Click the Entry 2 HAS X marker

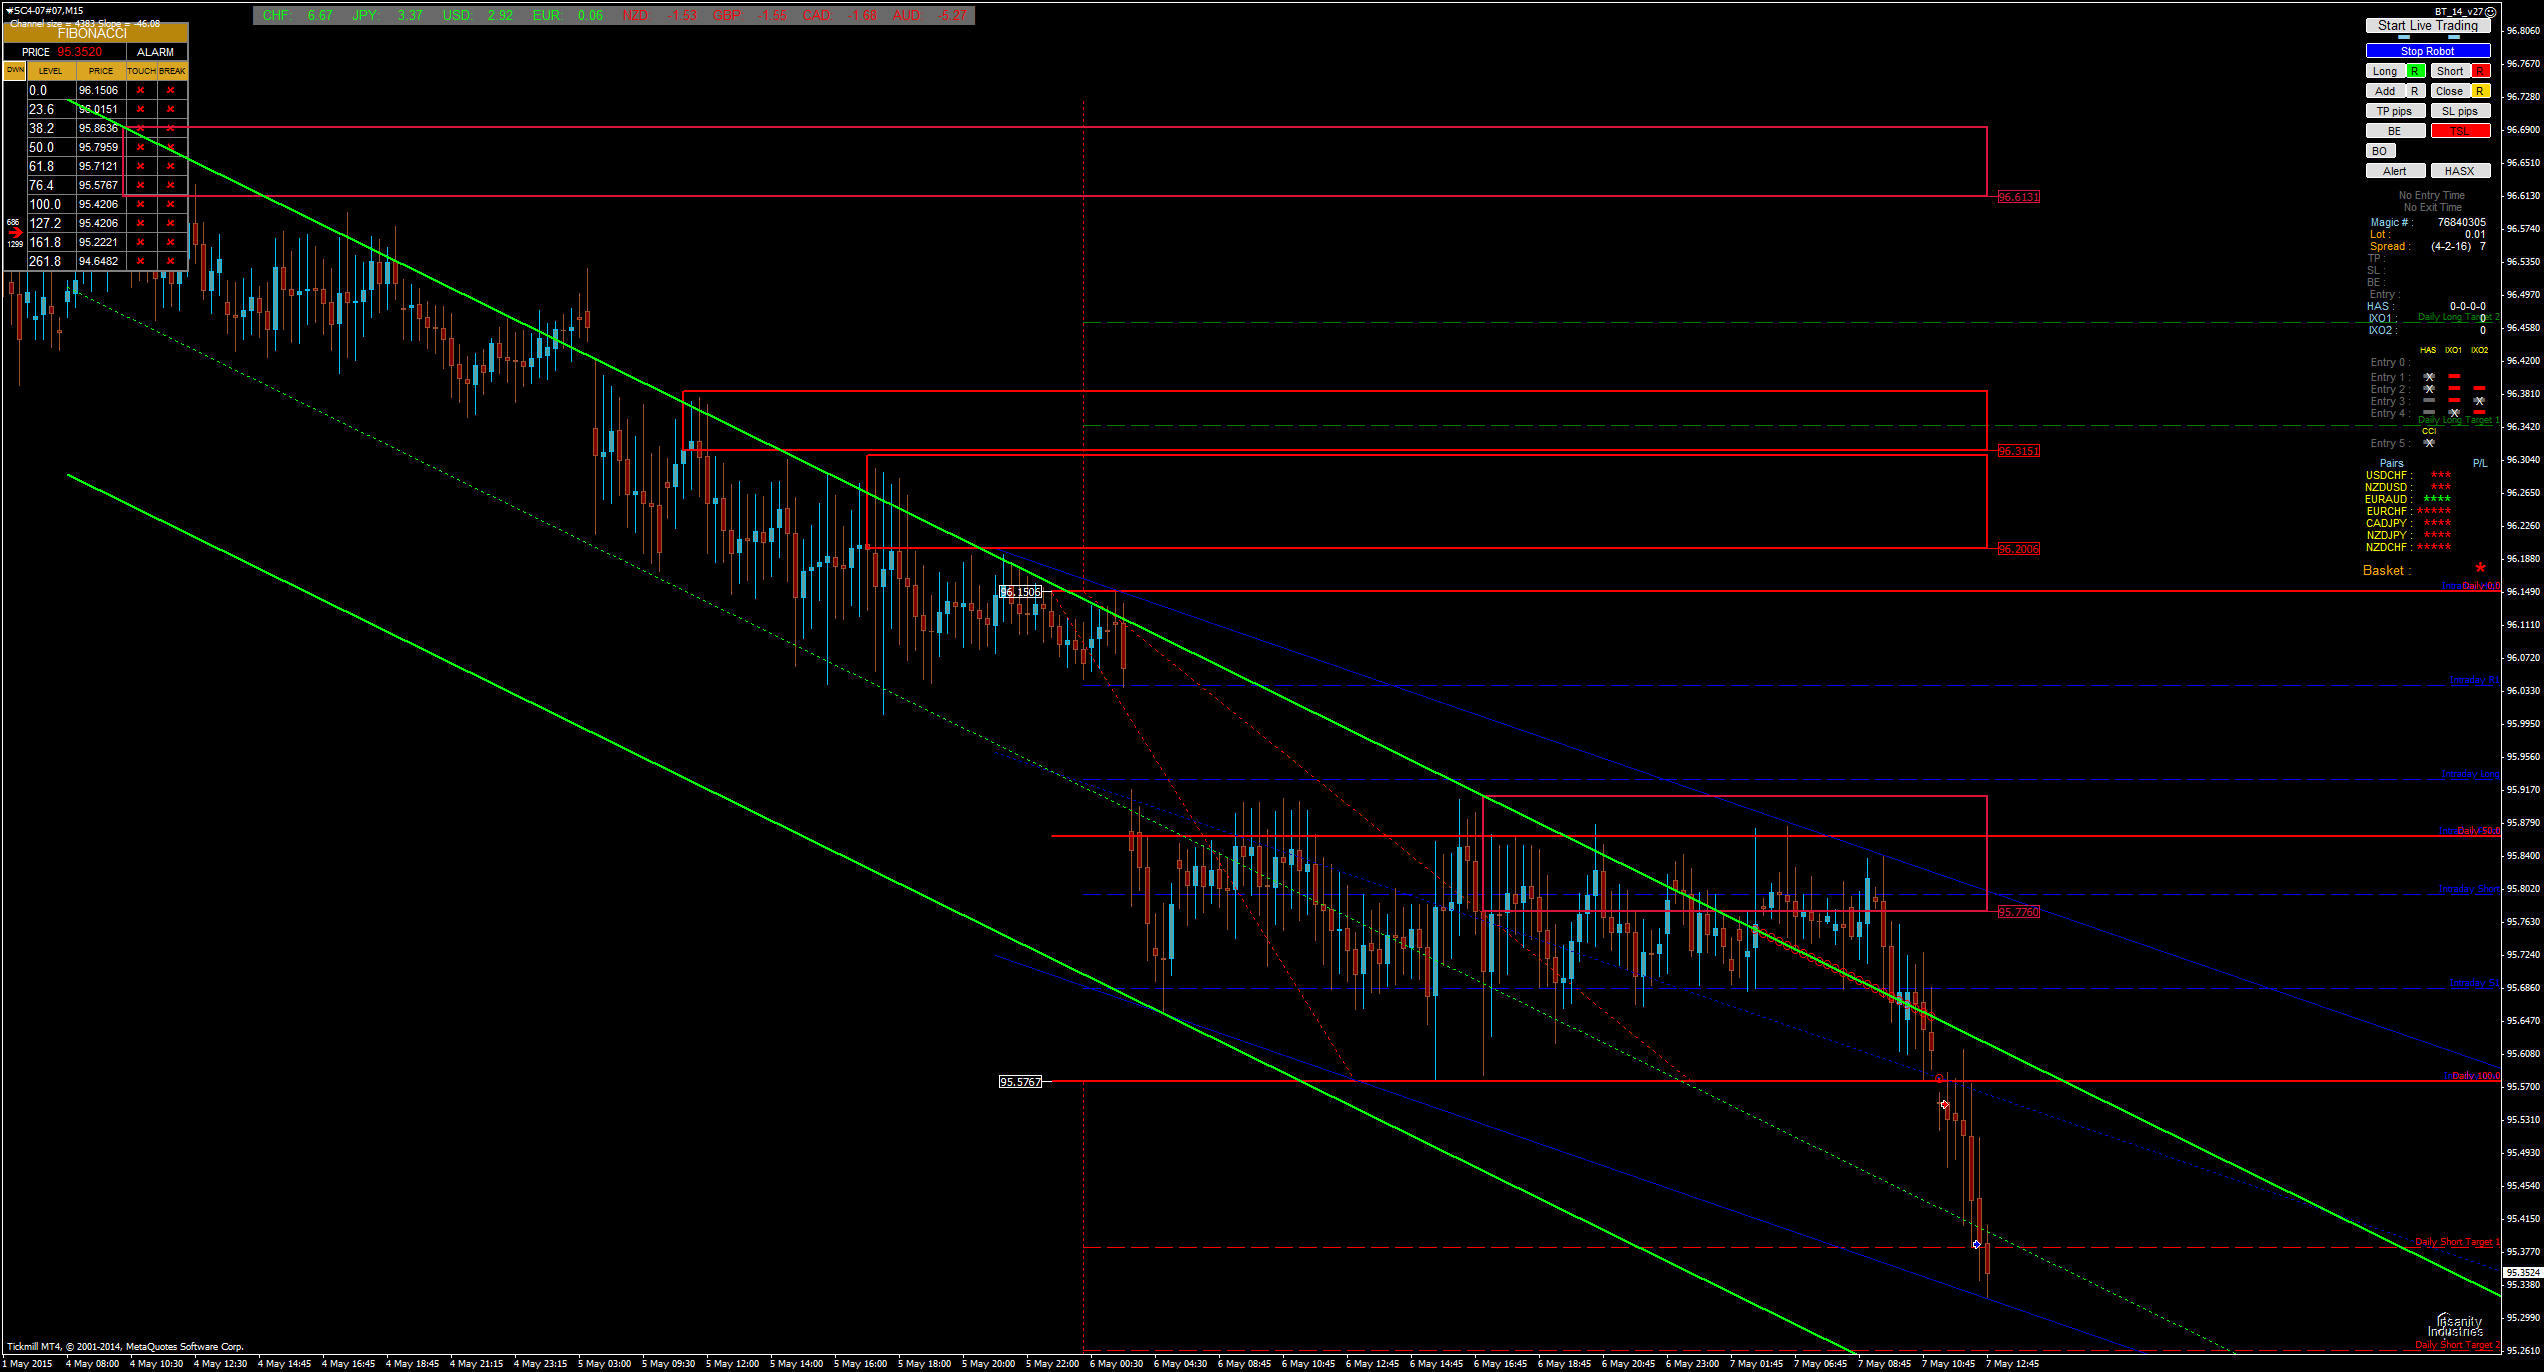[2429, 389]
